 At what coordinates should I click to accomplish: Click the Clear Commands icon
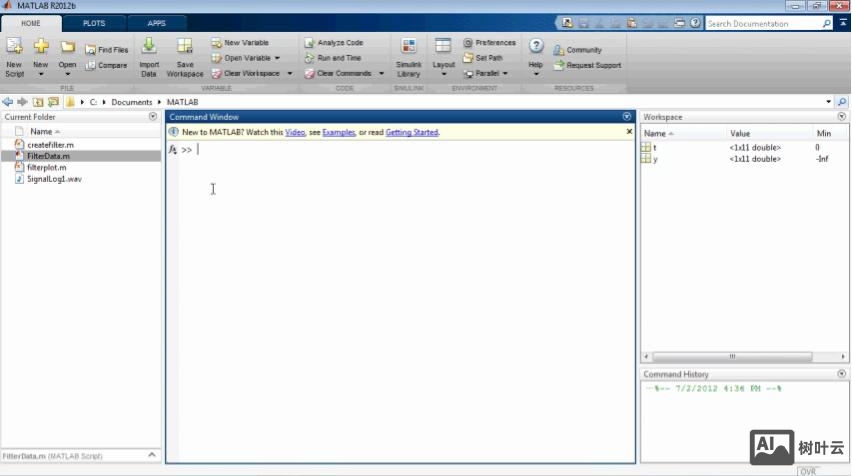click(310, 73)
